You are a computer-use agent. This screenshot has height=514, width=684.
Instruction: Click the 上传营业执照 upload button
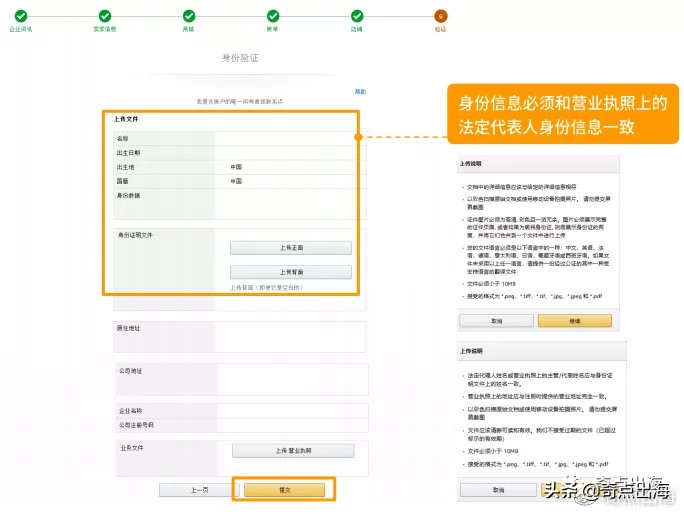pos(293,451)
